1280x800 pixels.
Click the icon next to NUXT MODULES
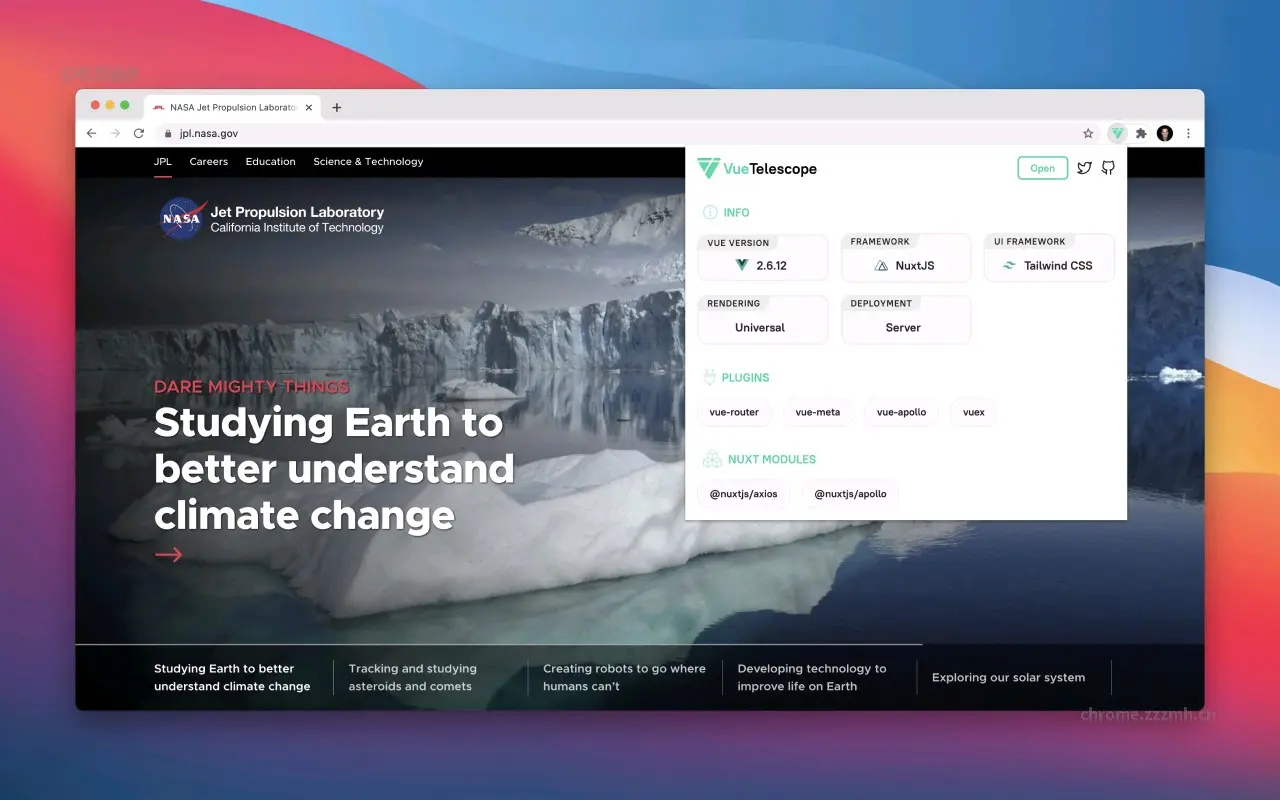pyautogui.click(x=712, y=459)
